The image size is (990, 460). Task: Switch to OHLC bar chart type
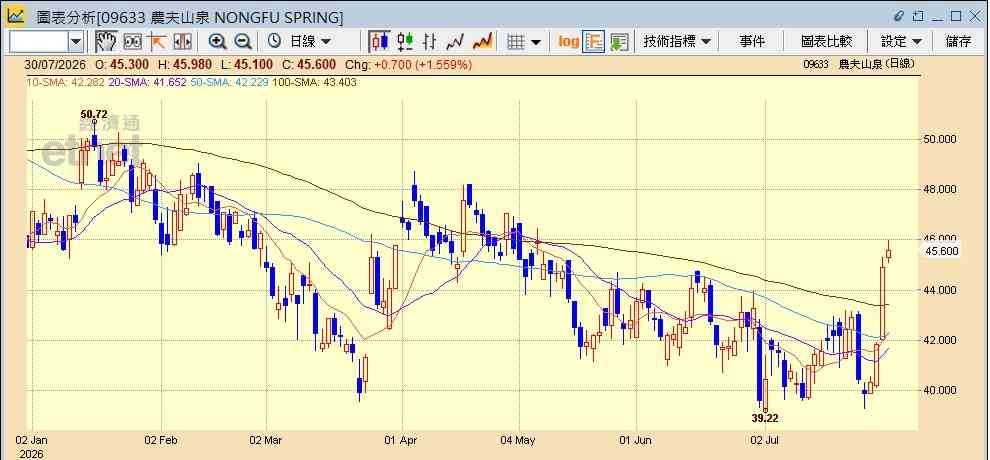[430, 42]
